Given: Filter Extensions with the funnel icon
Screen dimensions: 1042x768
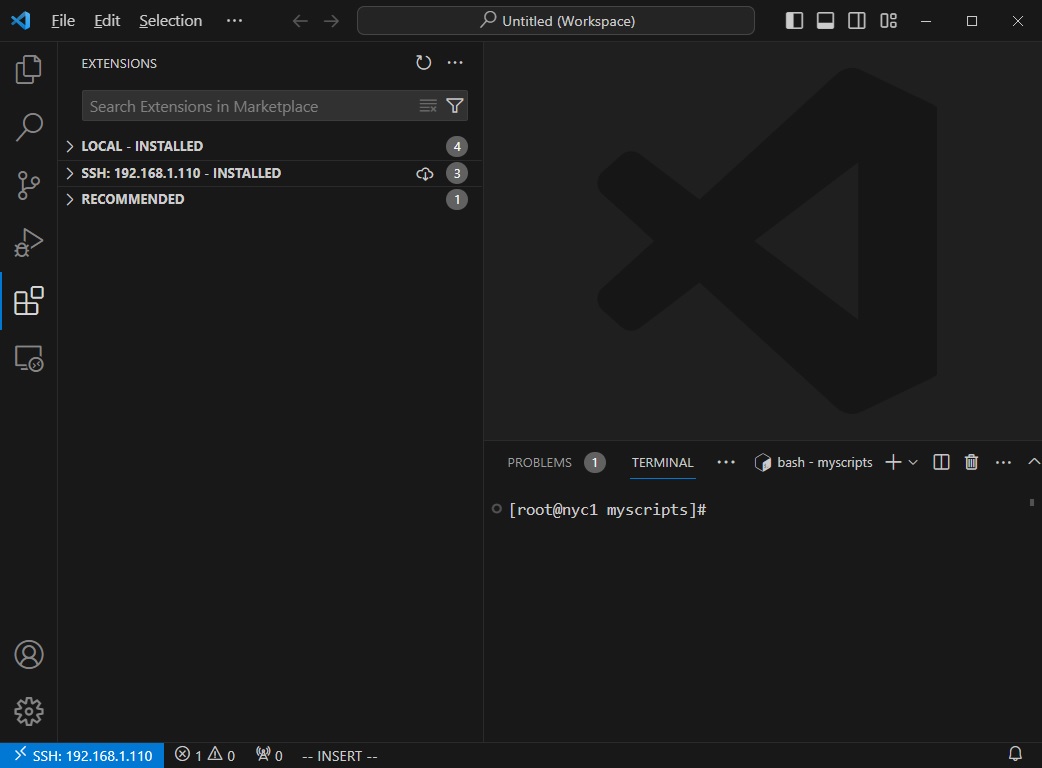Looking at the screenshot, I should [x=455, y=105].
